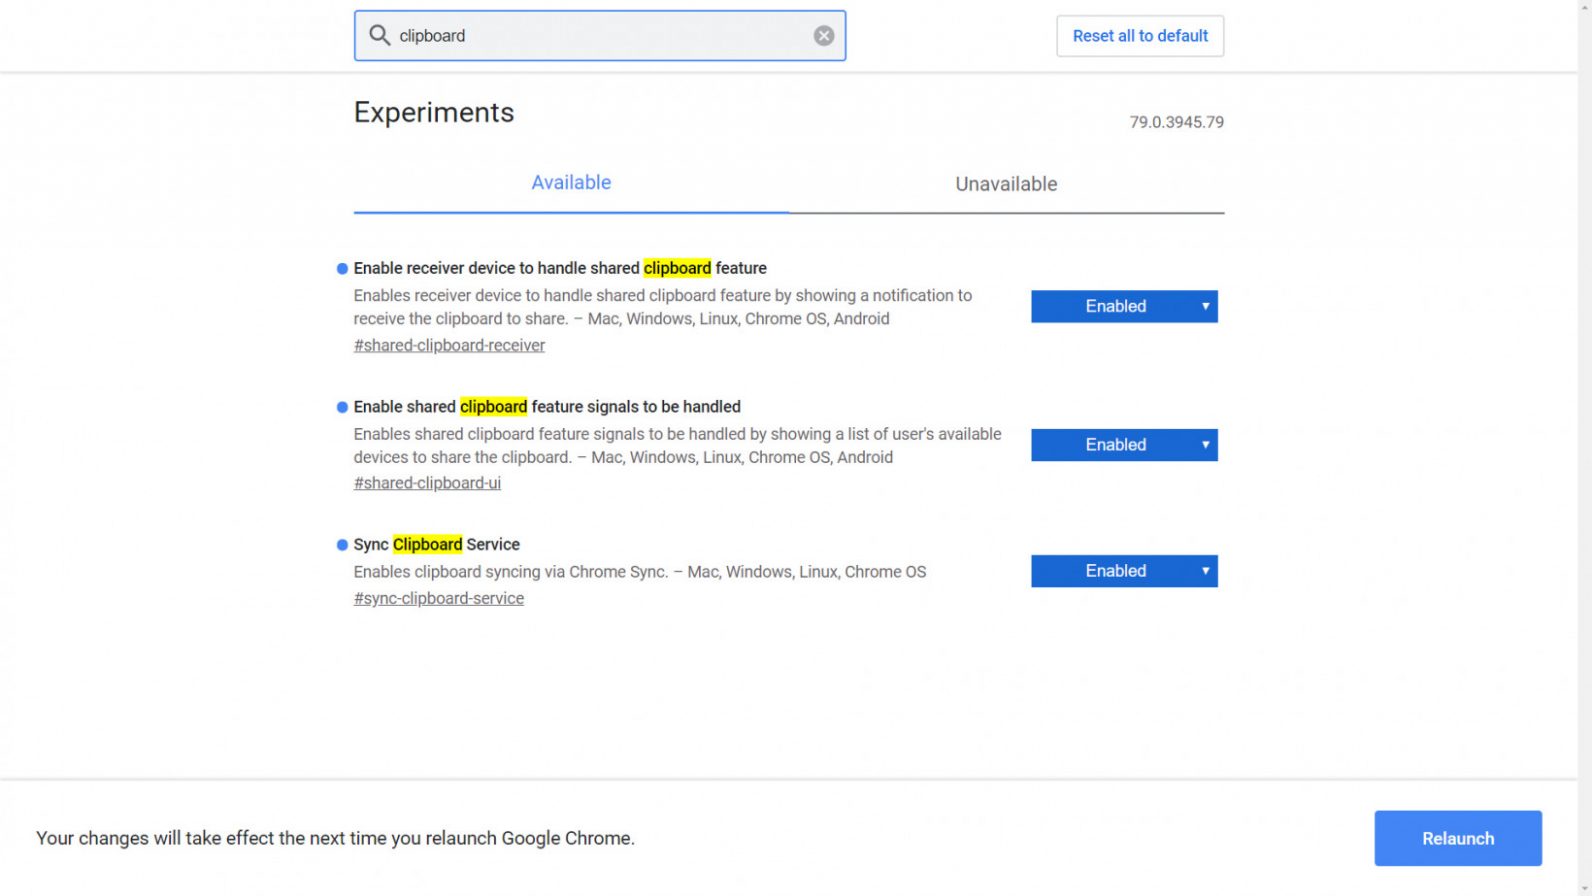Image resolution: width=1592 pixels, height=896 pixels.
Task: Open the shared-clipboard-ui flag link
Action: coord(427,482)
